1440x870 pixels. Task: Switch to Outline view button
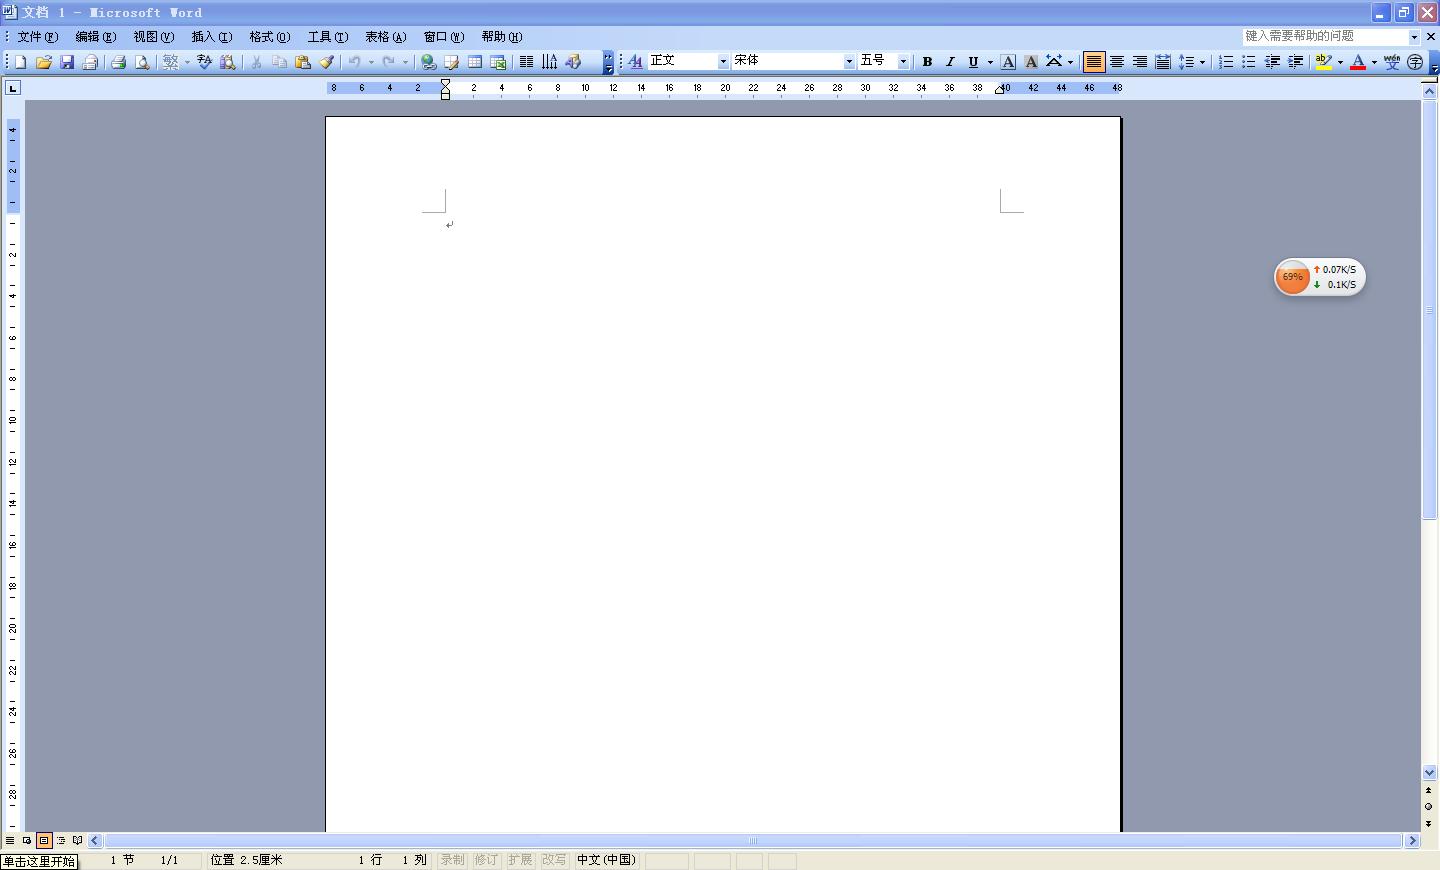tap(61, 840)
